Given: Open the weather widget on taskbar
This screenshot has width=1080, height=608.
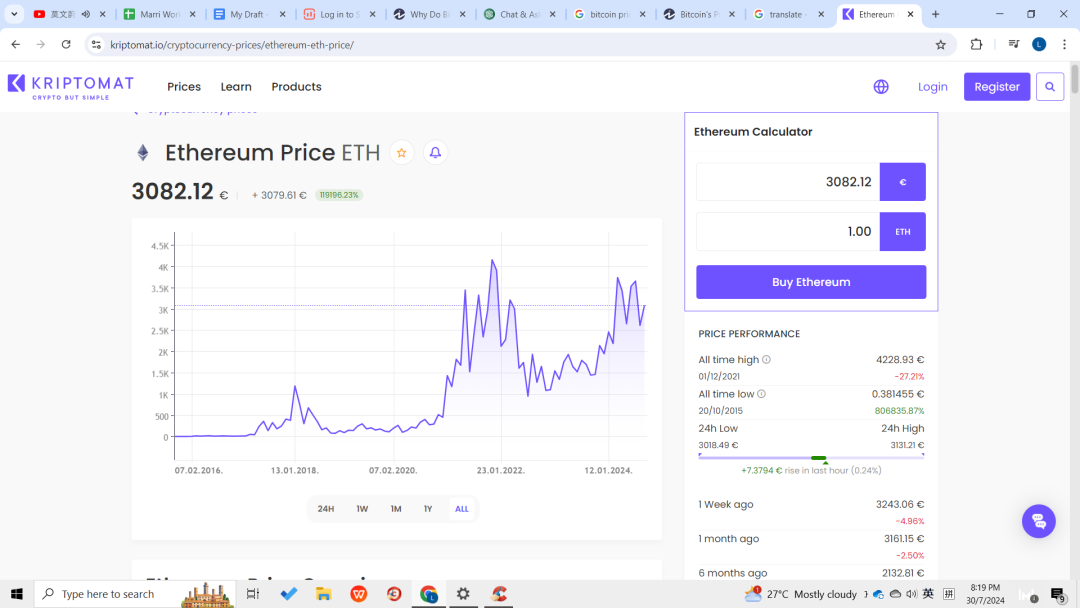Looking at the screenshot, I should point(801,594).
